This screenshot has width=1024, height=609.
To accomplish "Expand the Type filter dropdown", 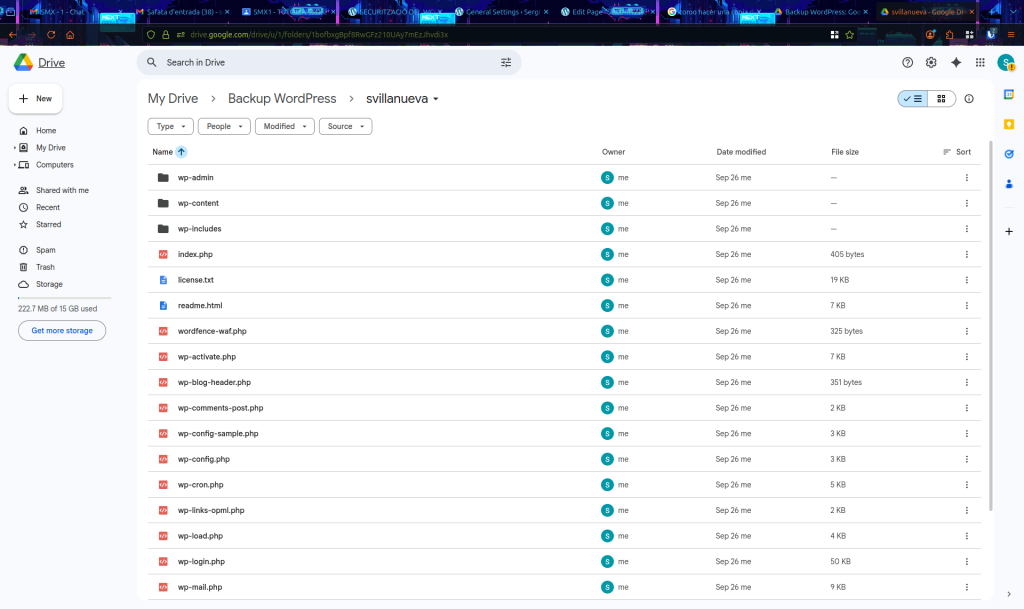I will point(170,127).
